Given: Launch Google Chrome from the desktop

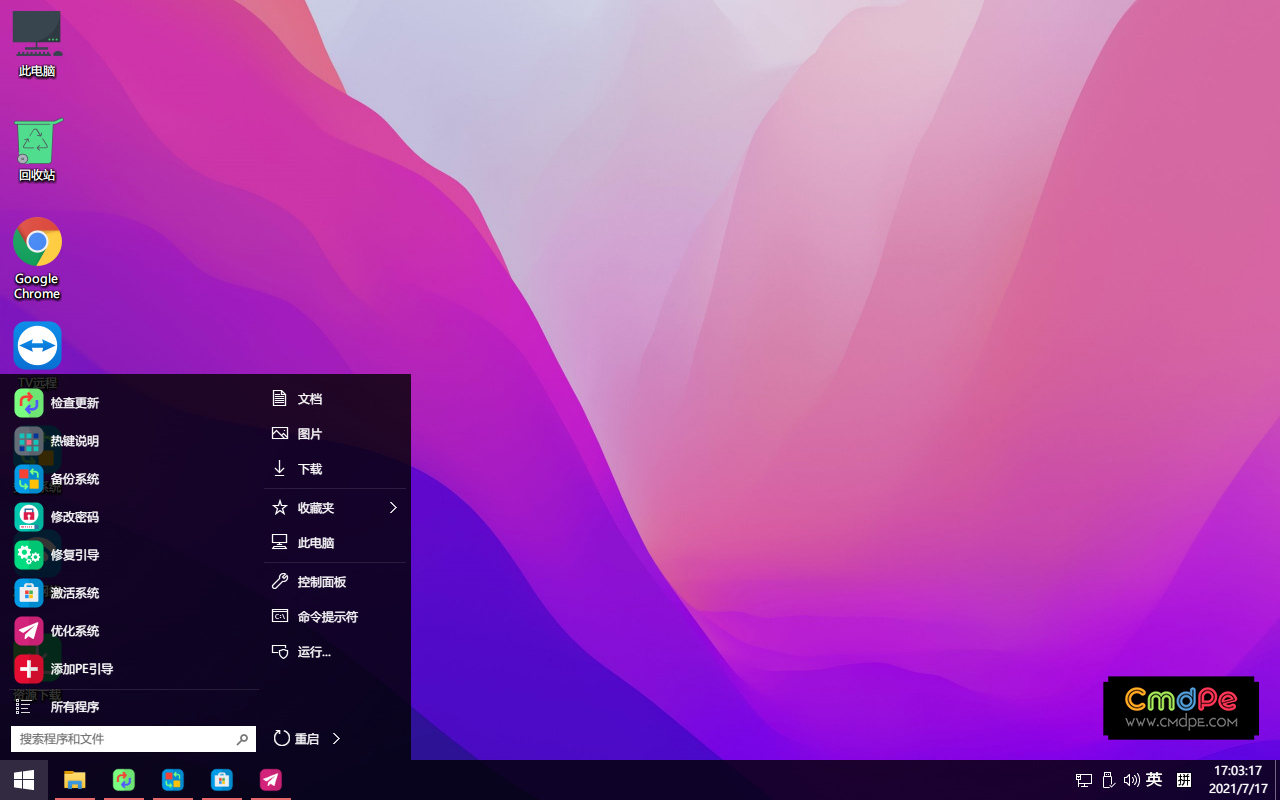Looking at the screenshot, I should click(37, 258).
